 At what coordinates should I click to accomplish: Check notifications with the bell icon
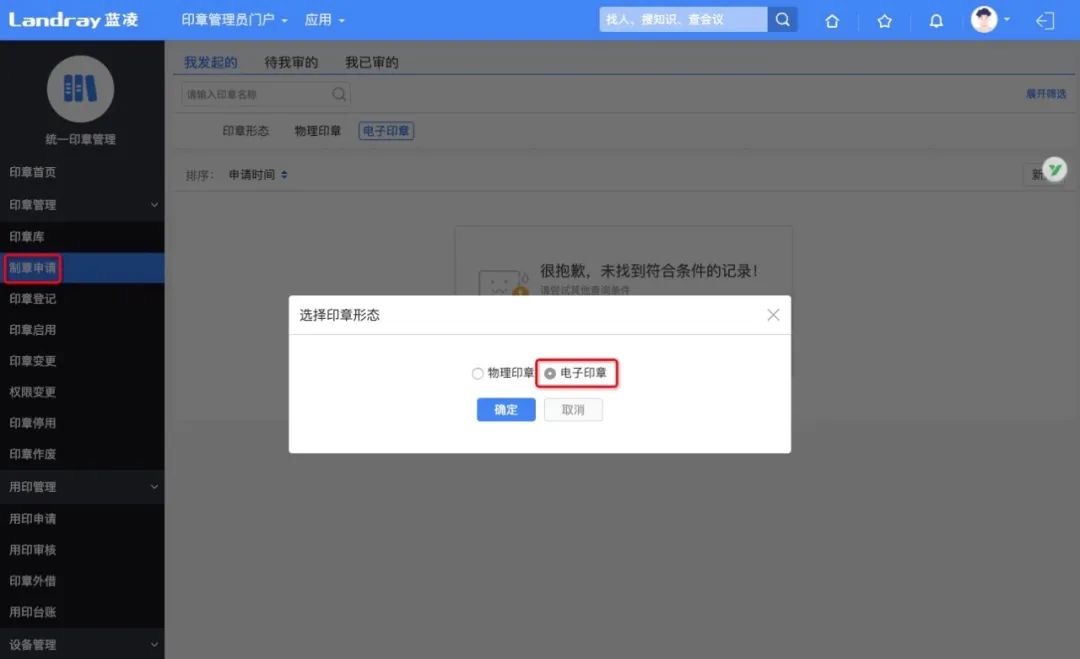(936, 20)
